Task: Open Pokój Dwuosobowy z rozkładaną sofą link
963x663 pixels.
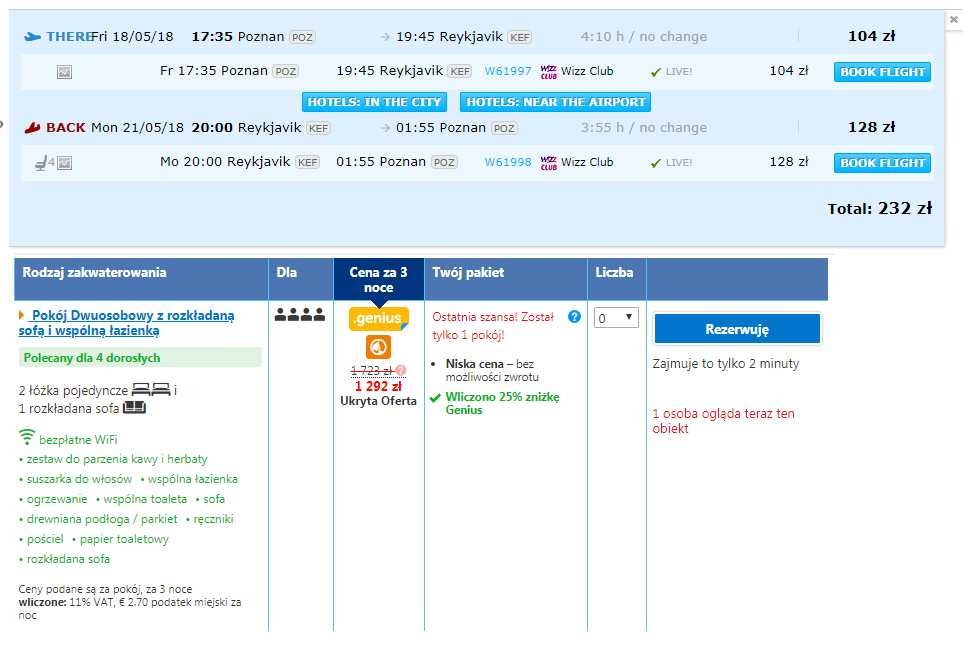Action: [127, 323]
